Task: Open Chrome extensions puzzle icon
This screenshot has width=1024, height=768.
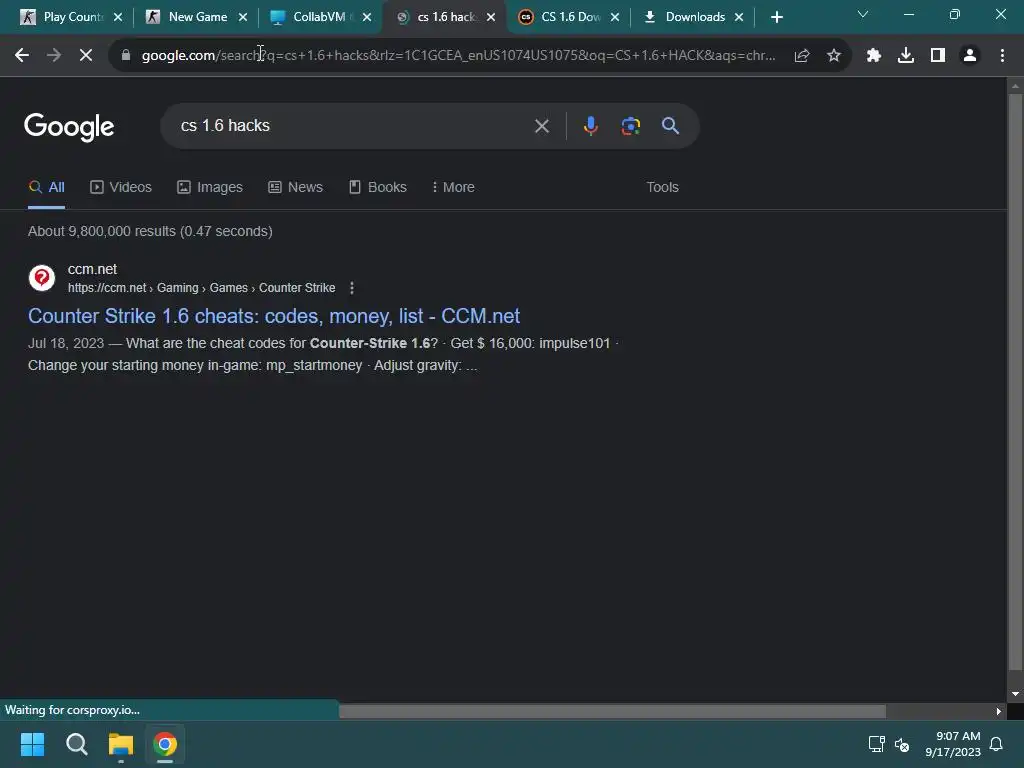Action: pos(874,56)
